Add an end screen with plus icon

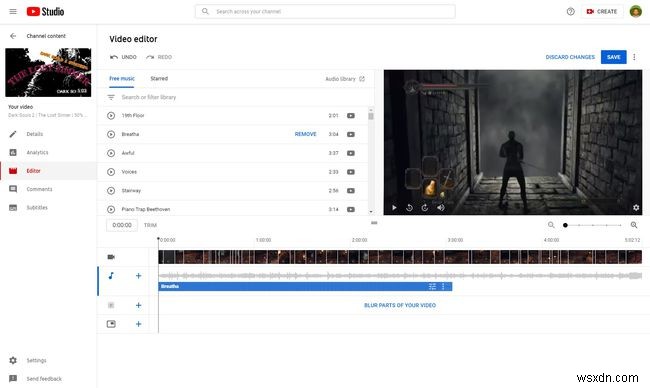[138, 324]
